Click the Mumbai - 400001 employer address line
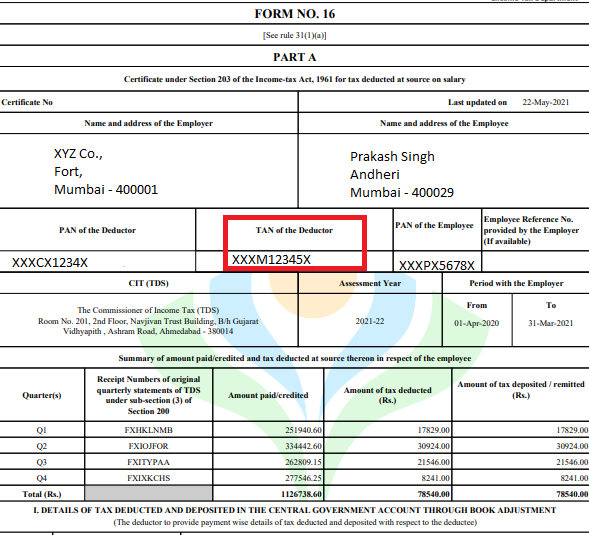Image resolution: width=589 pixels, height=535 pixels. 106,189
